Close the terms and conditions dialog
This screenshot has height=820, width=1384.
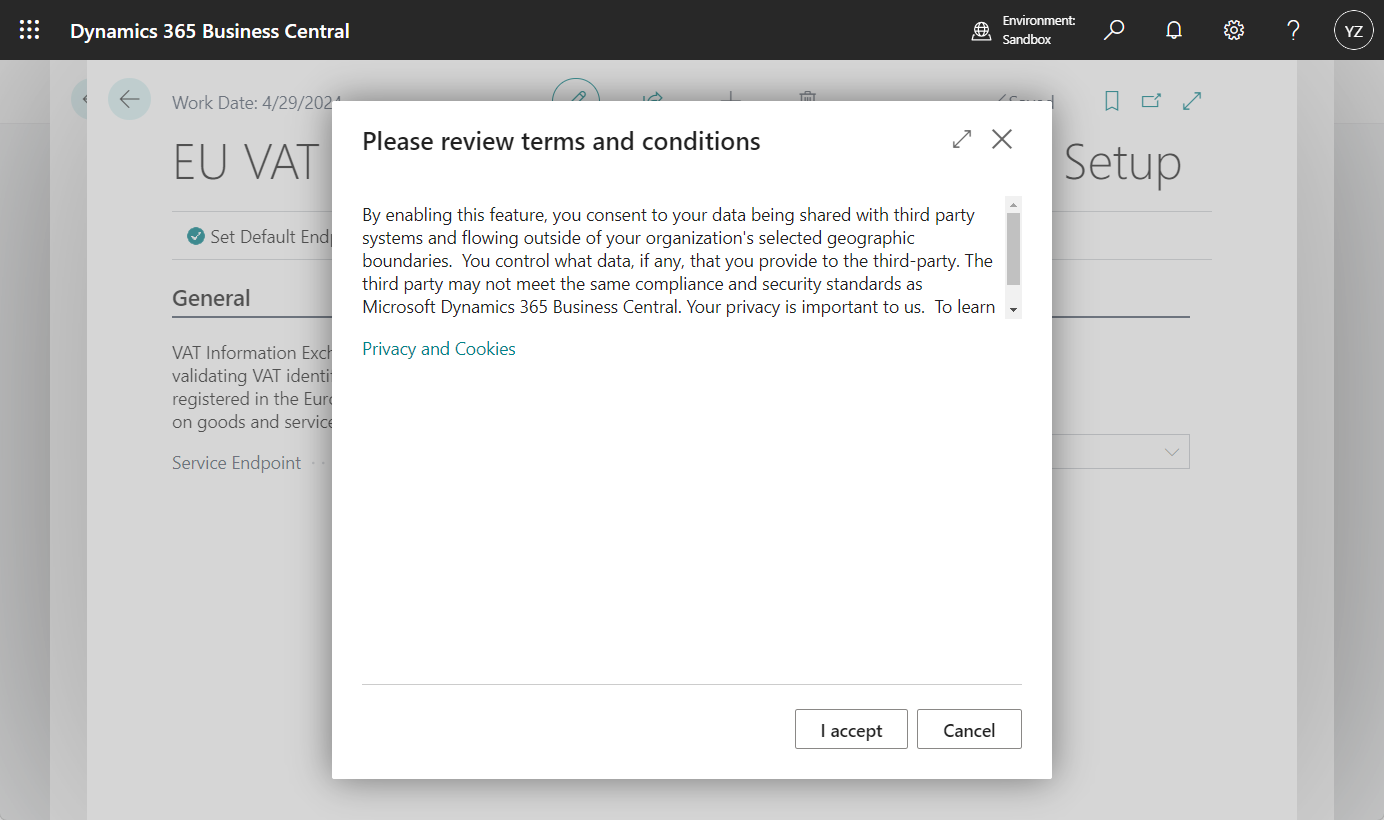(x=1002, y=140)
